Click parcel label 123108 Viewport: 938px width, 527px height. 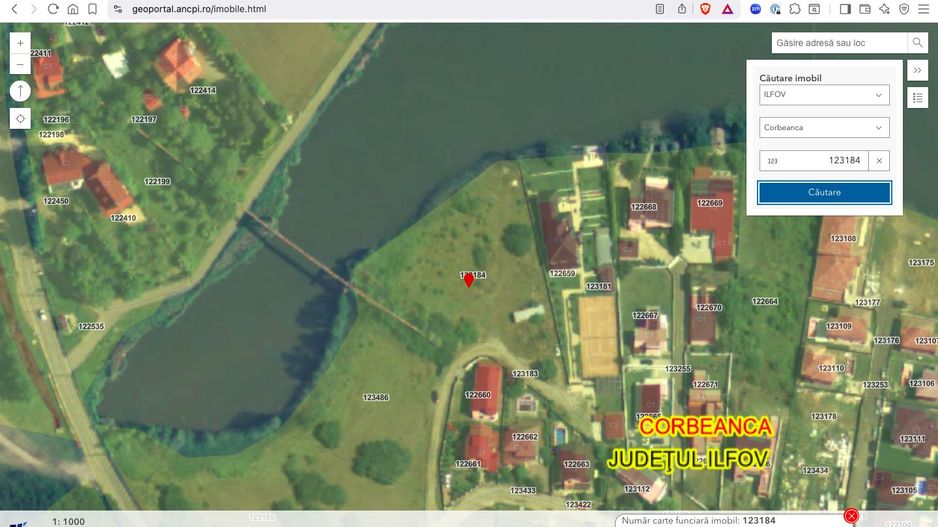pos(843,239)
